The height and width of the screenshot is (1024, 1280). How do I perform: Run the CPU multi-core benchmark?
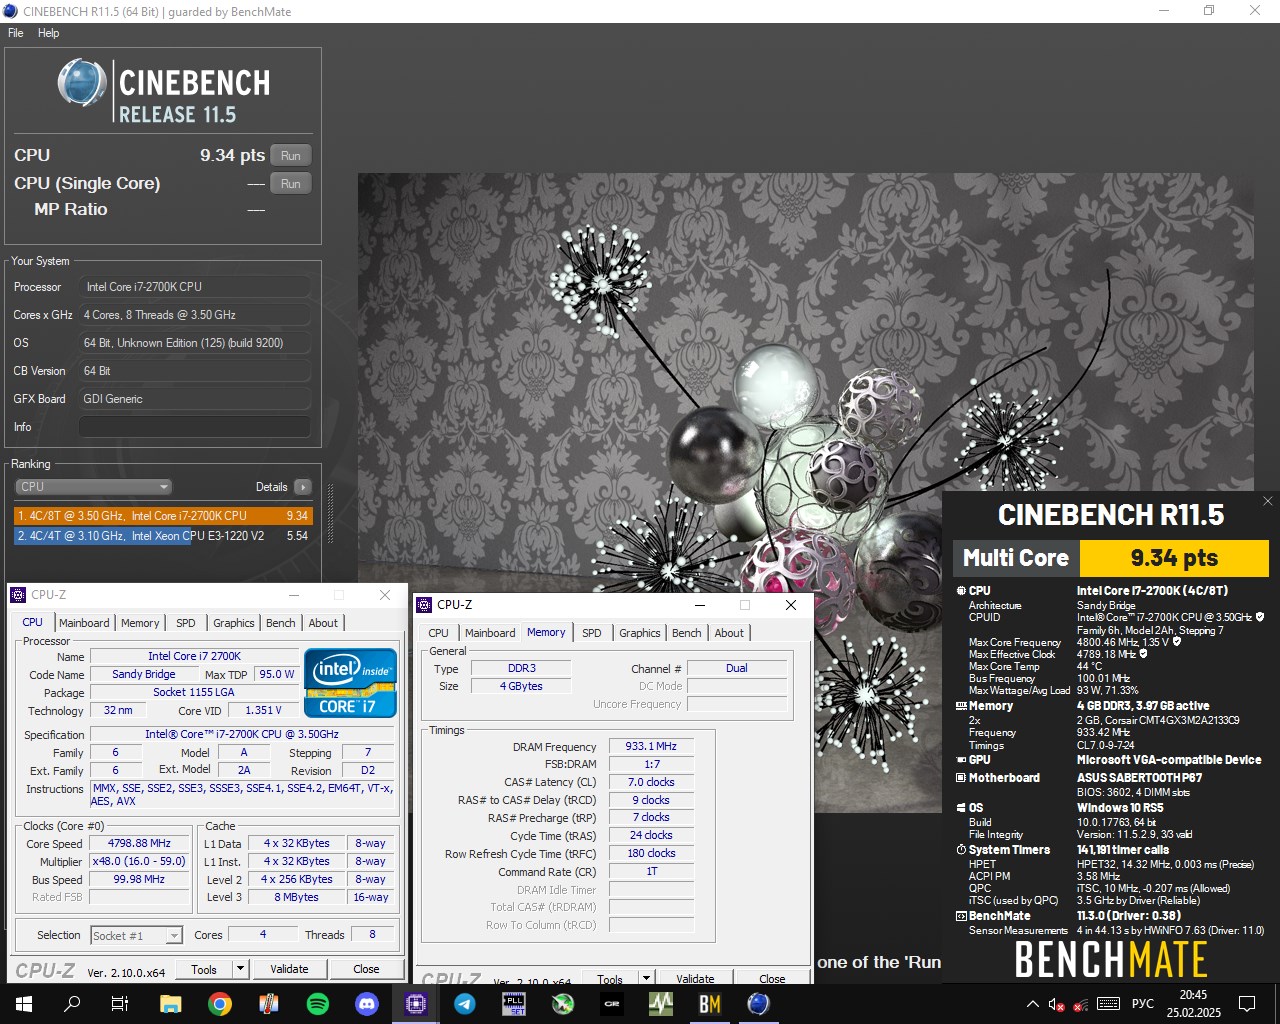[291, 155]
